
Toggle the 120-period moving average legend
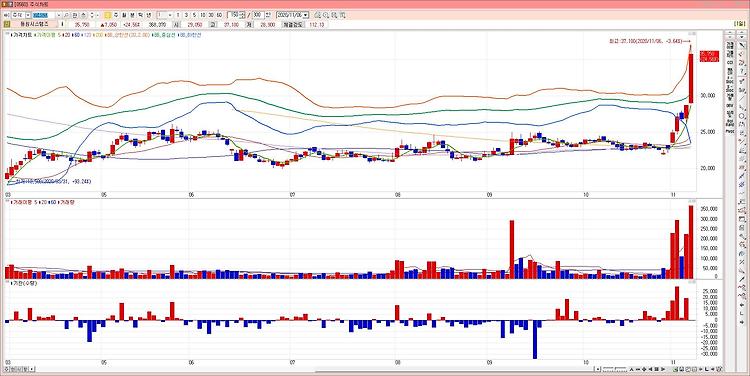tap(86, 35)
